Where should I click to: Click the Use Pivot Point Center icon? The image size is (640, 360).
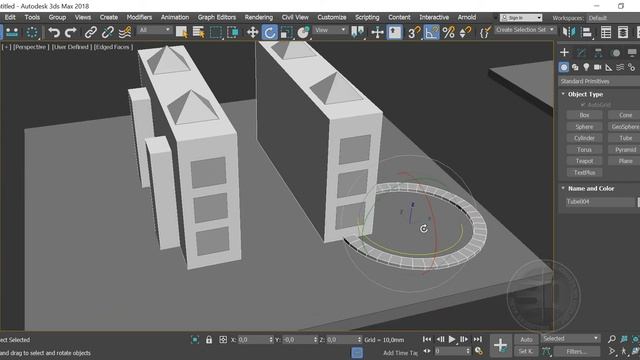[x=358, y=32]
